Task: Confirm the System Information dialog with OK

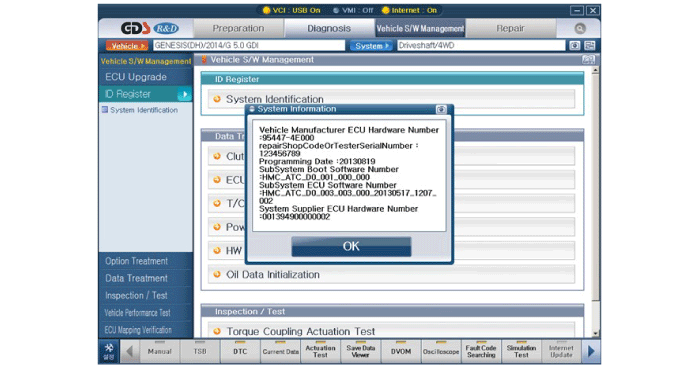Action: [x=351, y=246]
